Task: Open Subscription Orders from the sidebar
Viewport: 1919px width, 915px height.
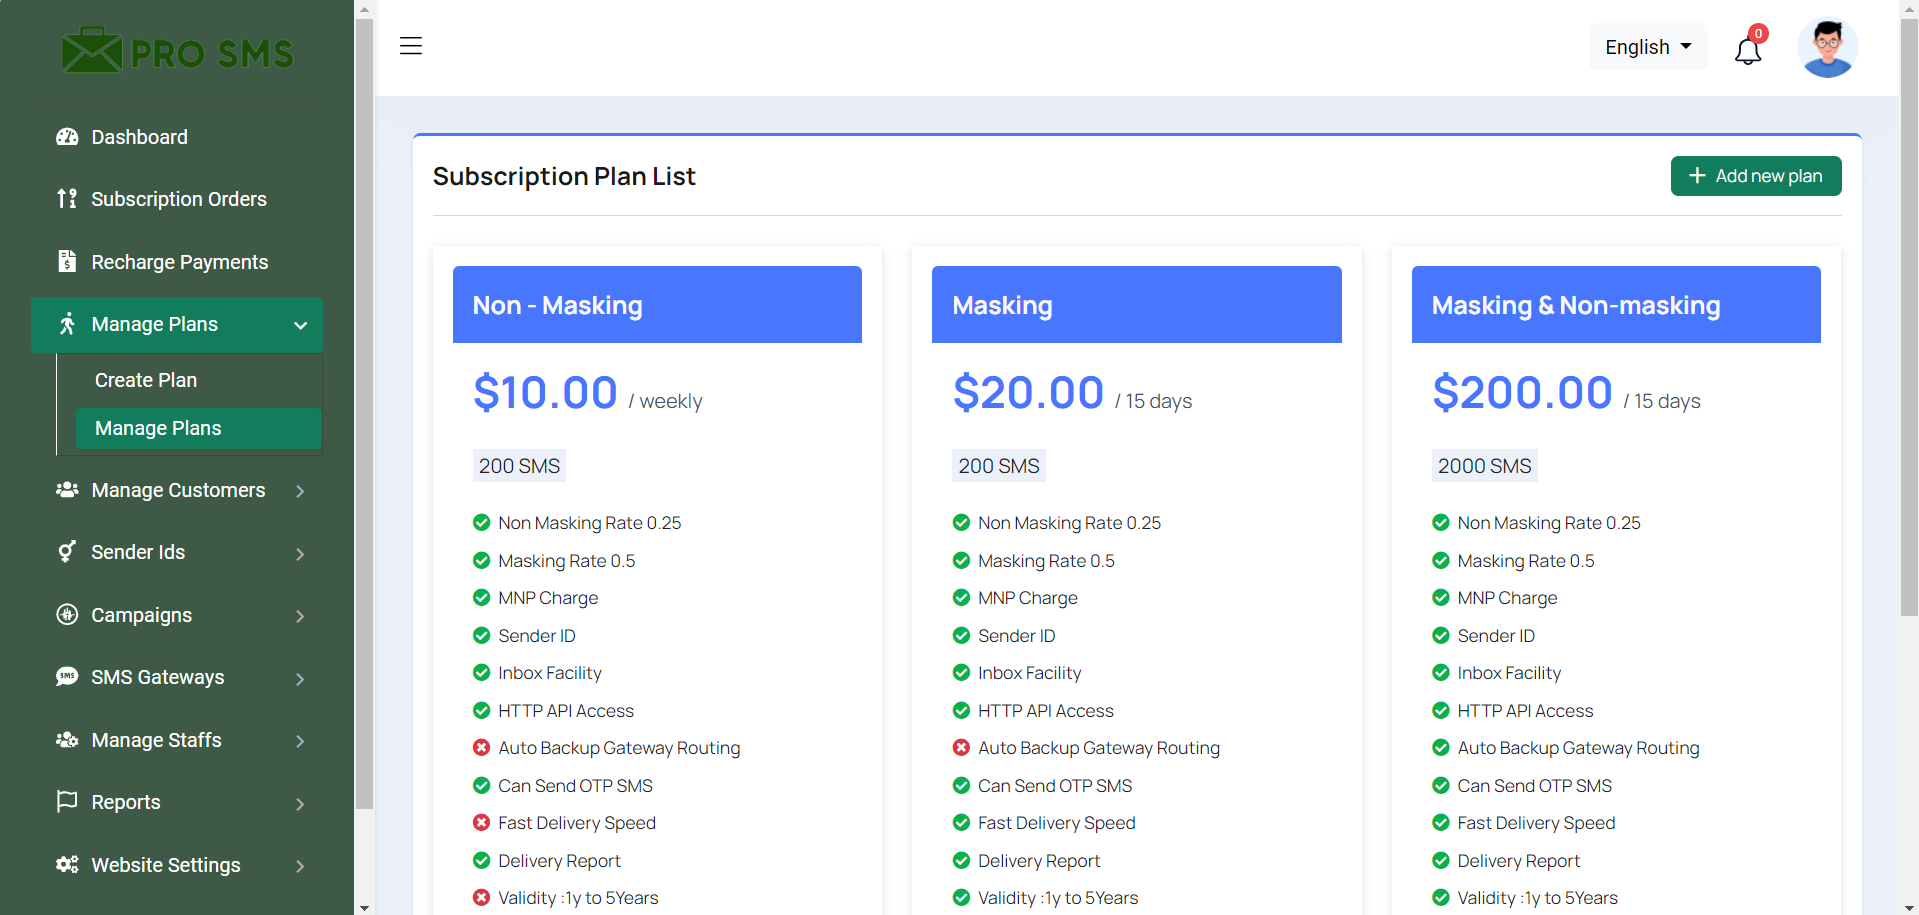Action: (x=179, y=199)
